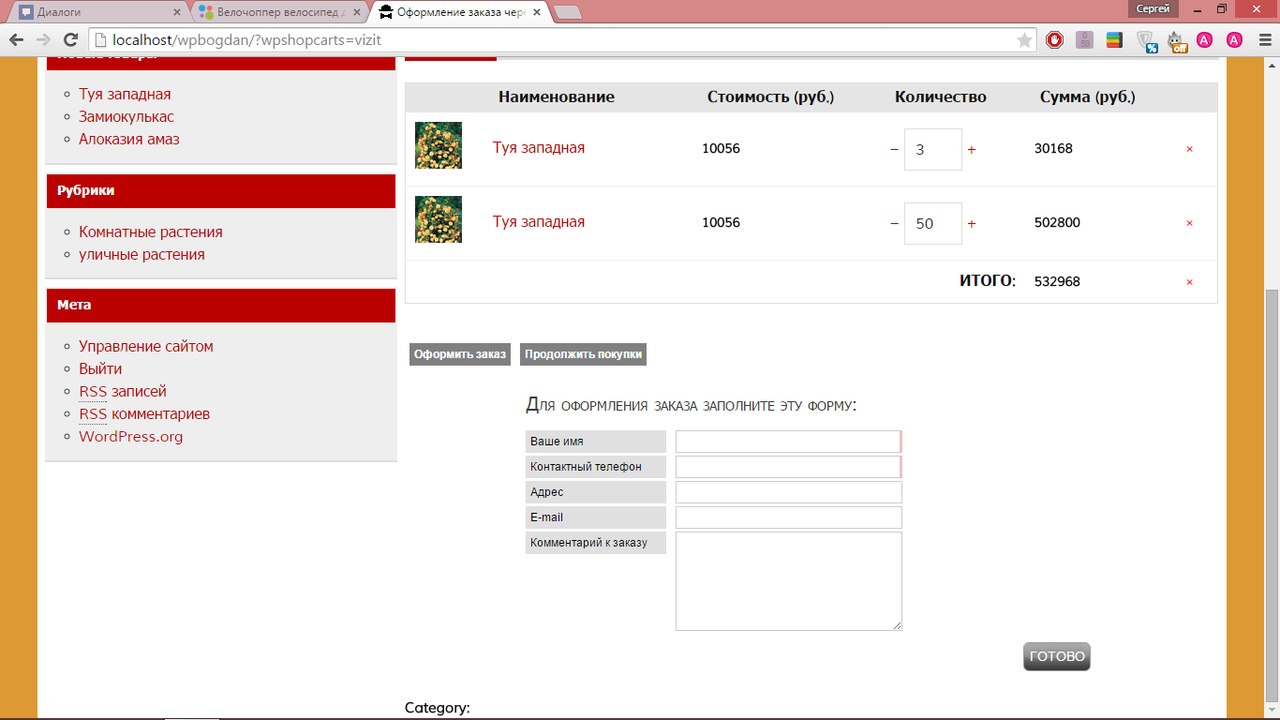The width and height of the screenshot is (1280, 720).
Task: Click the Продолжить покупки button
Action: tap(583, 354)
